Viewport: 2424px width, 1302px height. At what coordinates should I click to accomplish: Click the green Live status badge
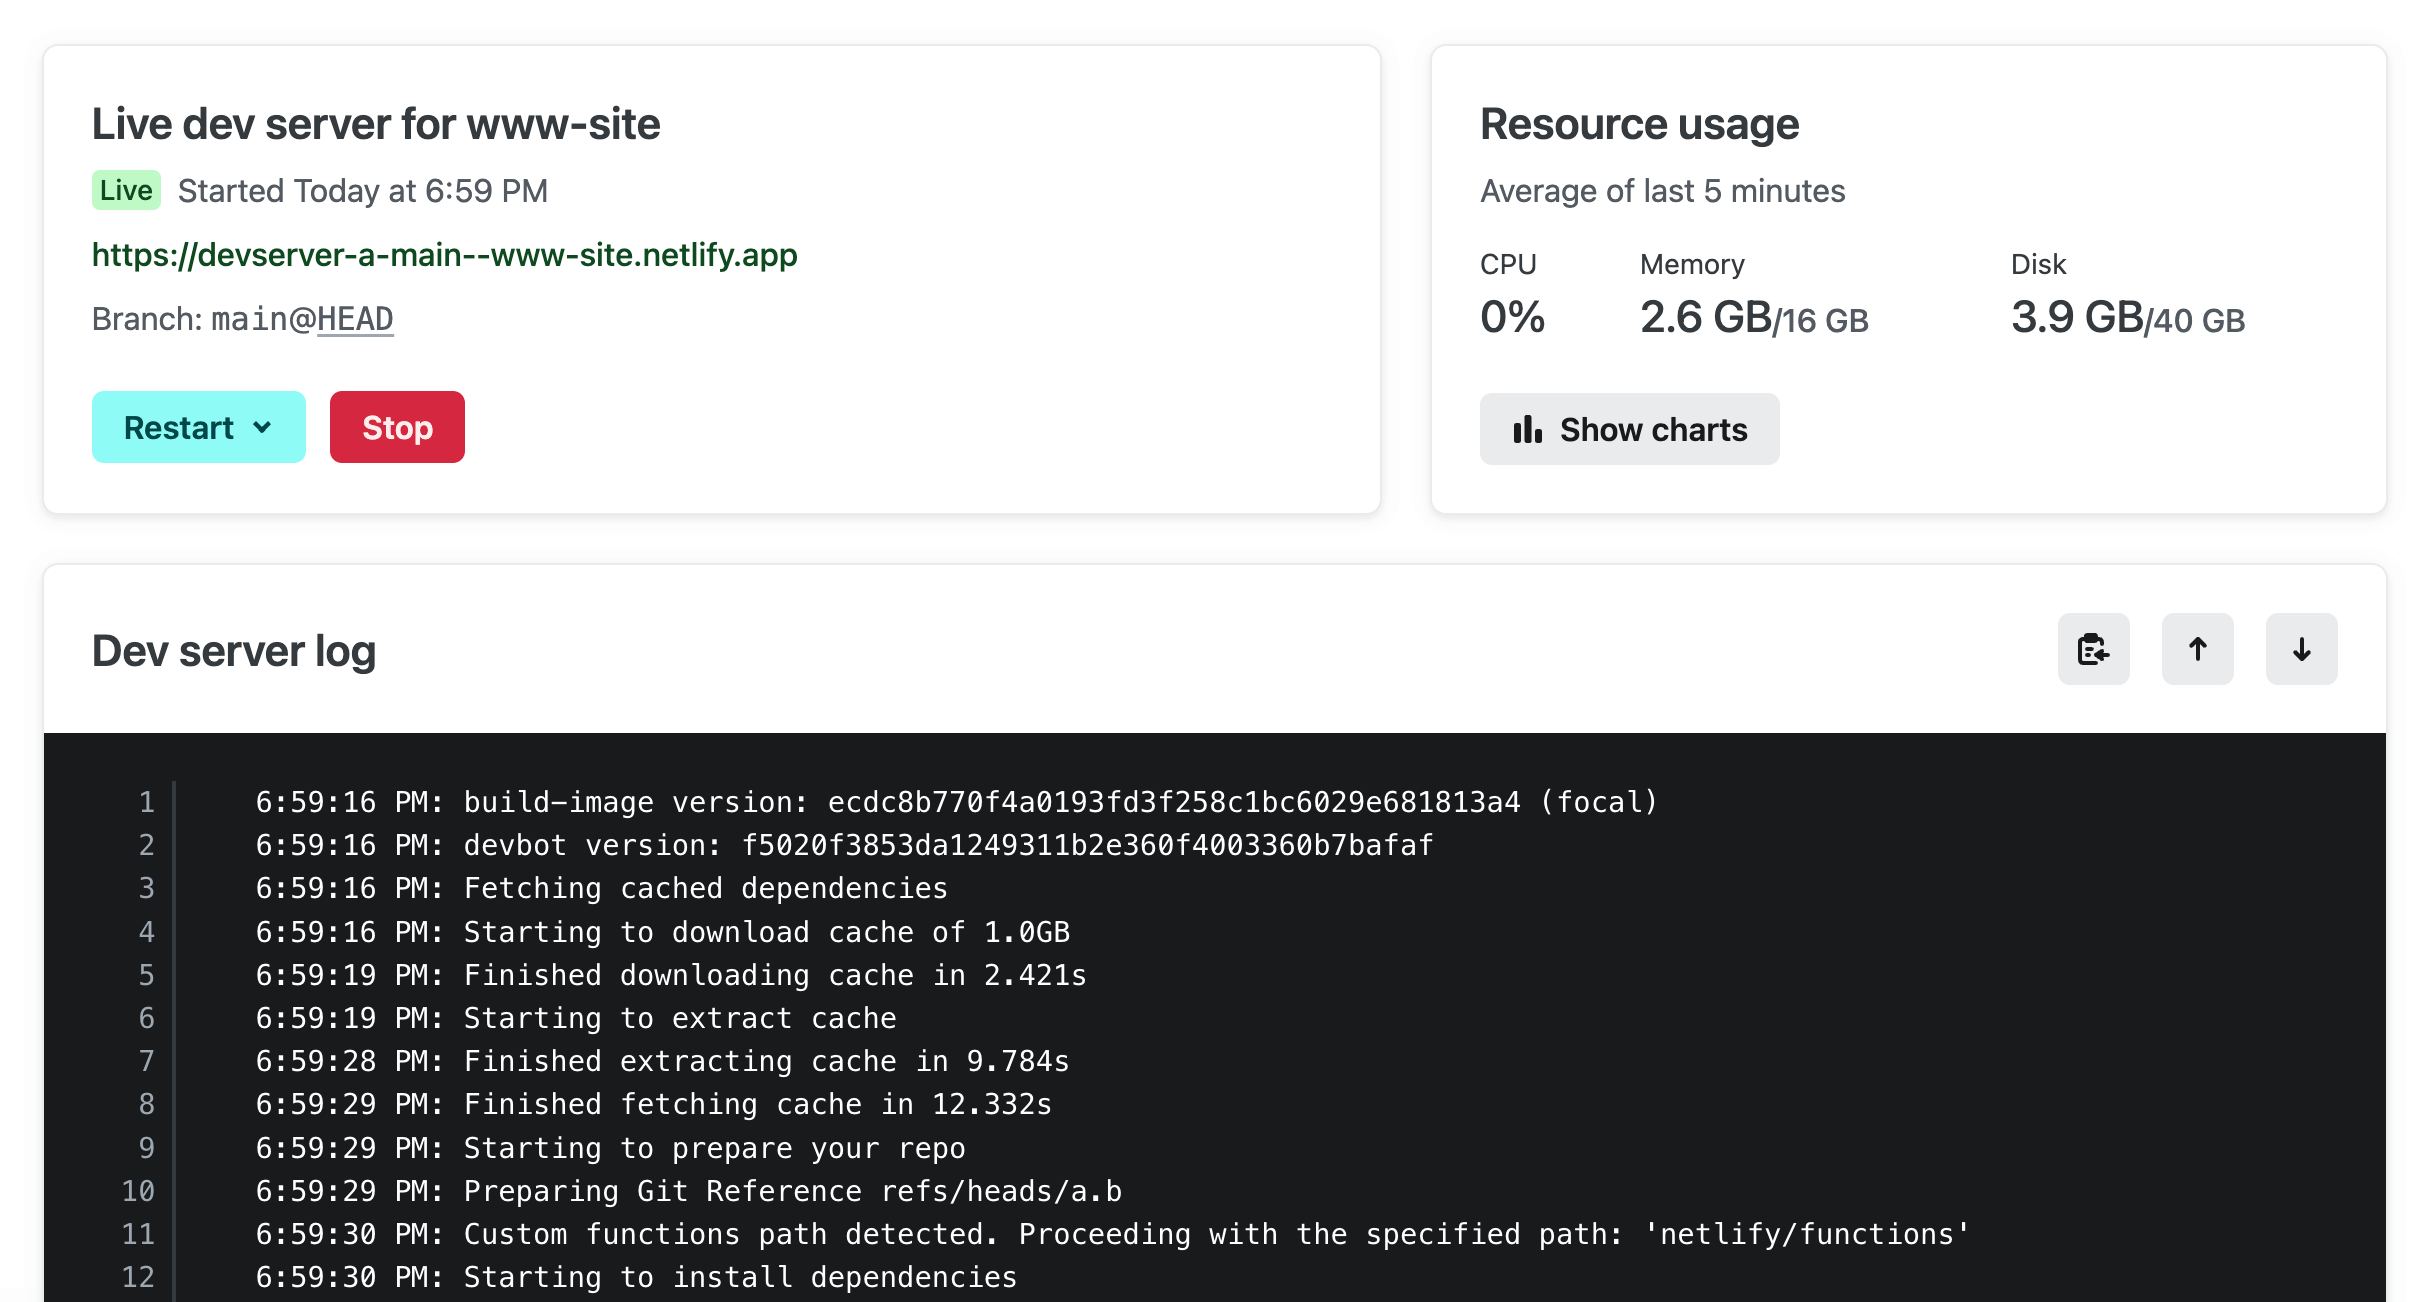[x=126, y=190]
